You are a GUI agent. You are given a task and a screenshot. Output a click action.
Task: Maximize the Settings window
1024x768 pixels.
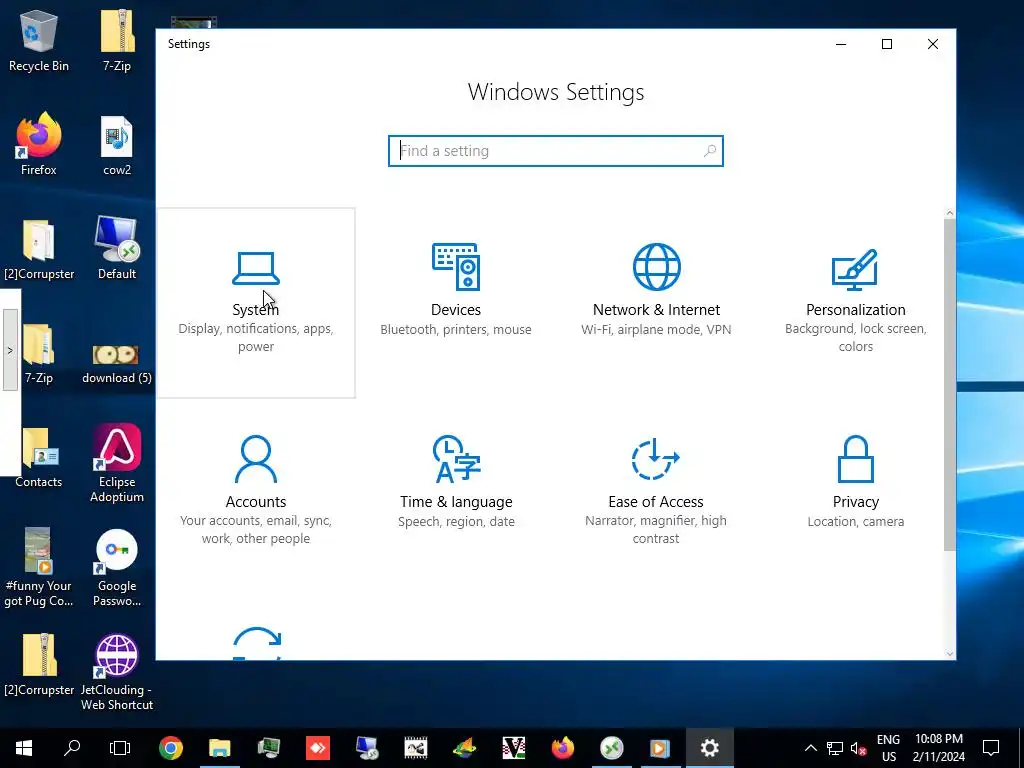click(x=887, y=44)
